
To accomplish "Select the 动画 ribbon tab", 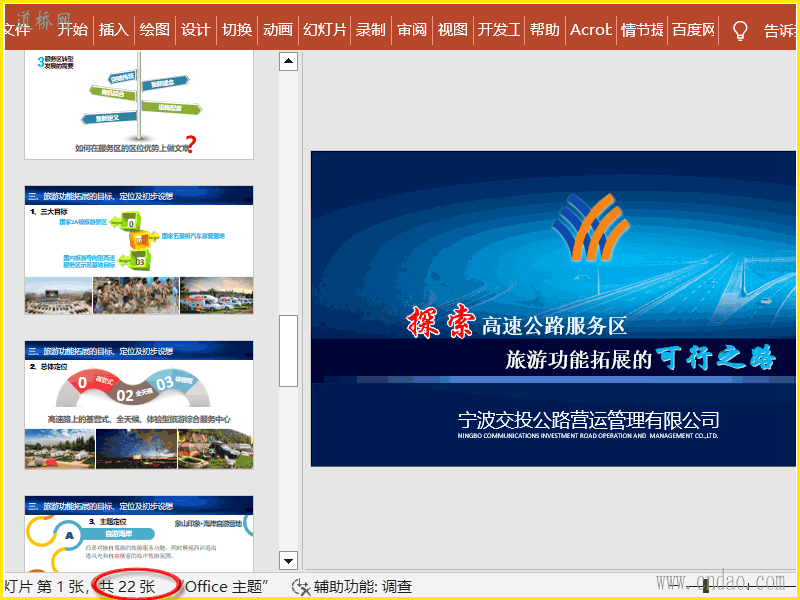I will coord(278,30).
